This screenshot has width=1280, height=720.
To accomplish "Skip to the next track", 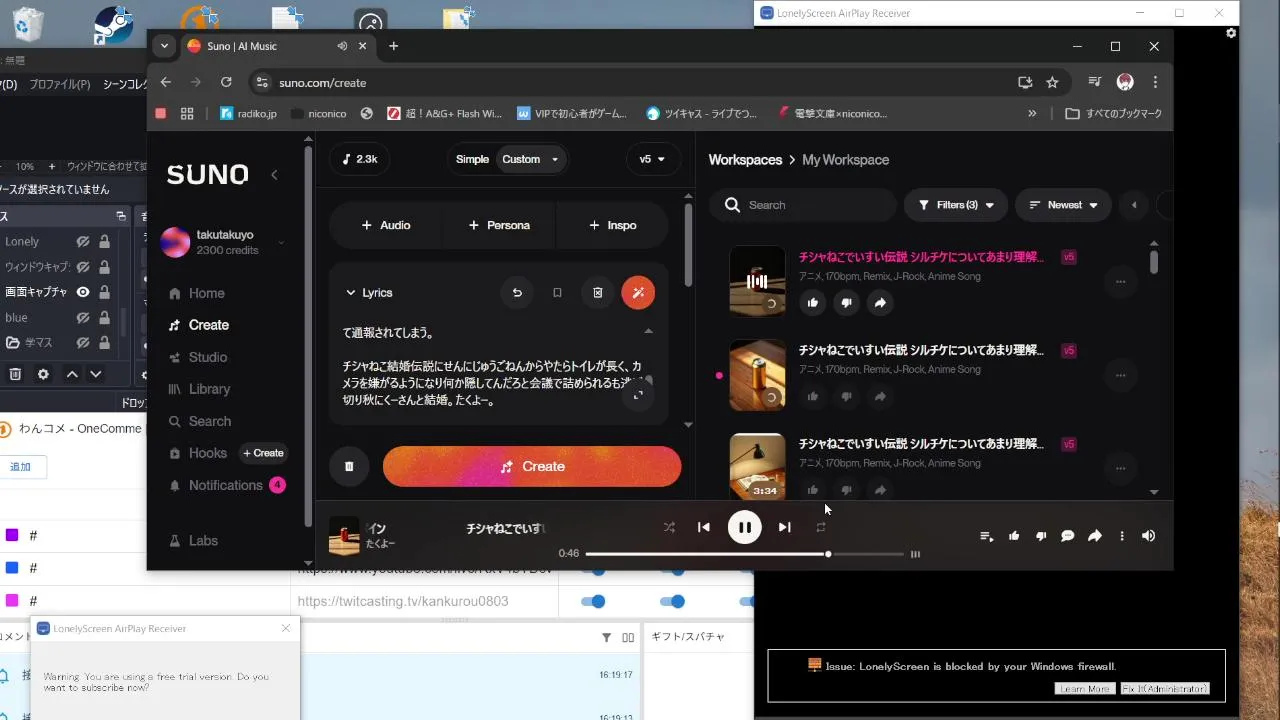I will point(785,527).
